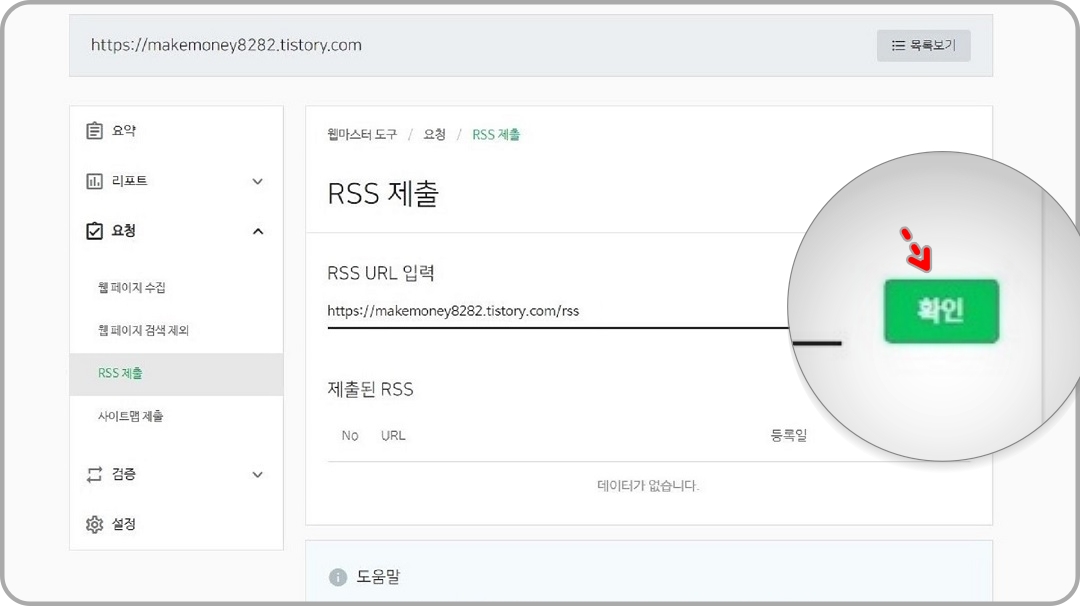Image resolution: width=1080 pixels, height=606 pixels.
Task: Expand the 검증 menu chevron
Action: 258,475
